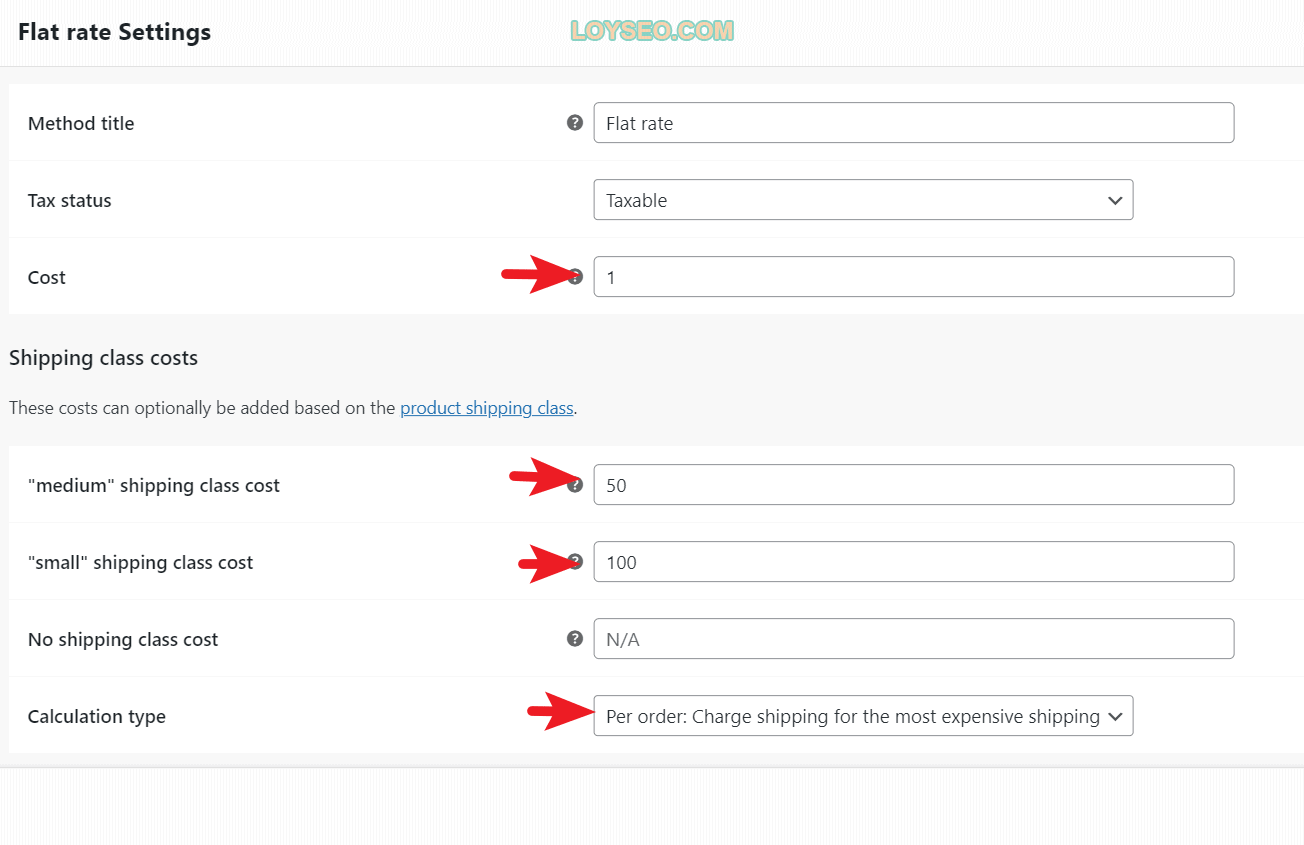
Task: Show help for "medium" shipping class cost
Action: click(575, 485)
